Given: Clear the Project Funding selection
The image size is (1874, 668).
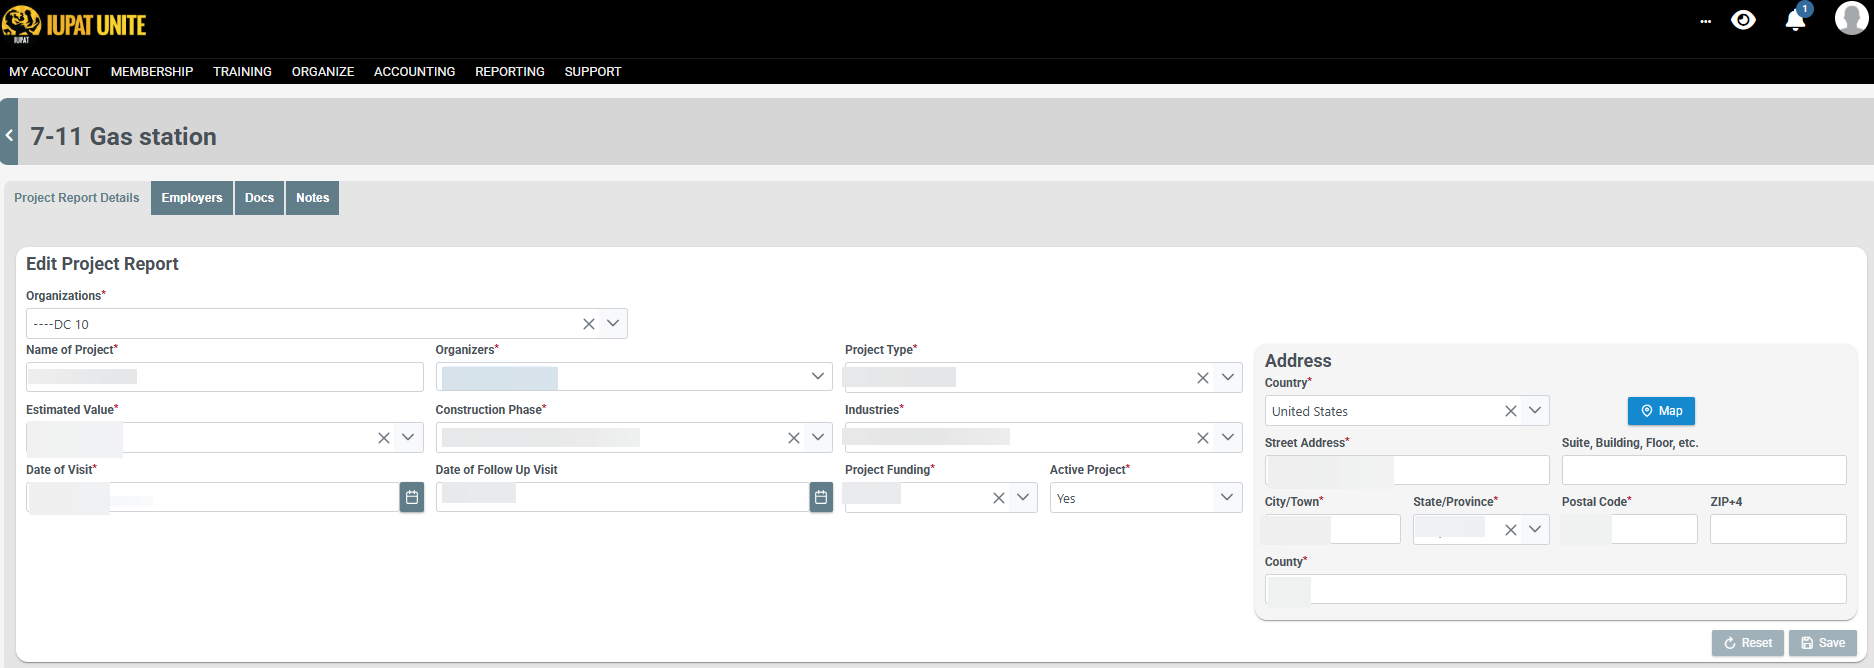Looking at the screenshot, I should pos(999,498).
